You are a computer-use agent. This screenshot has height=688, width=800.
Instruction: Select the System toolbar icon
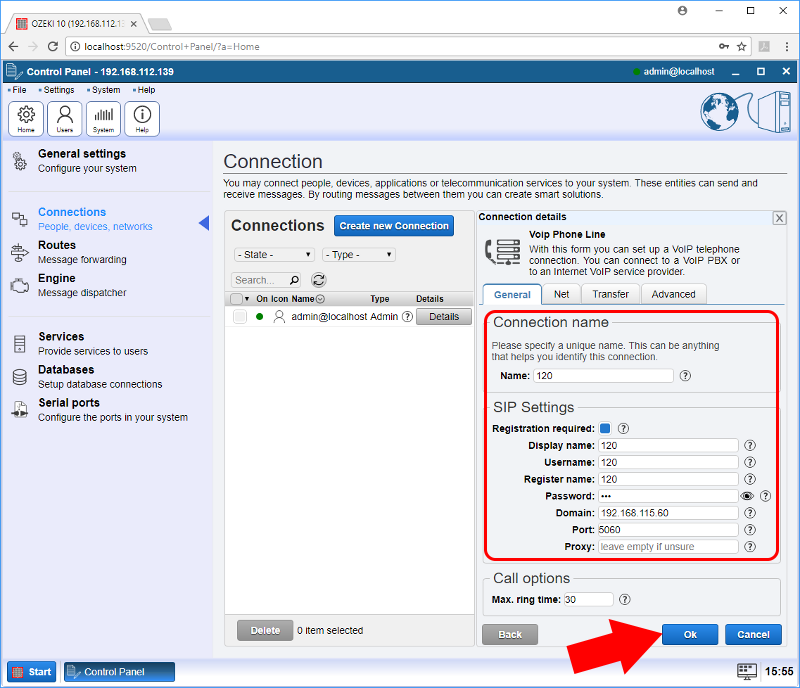click(x=103, y=117)
